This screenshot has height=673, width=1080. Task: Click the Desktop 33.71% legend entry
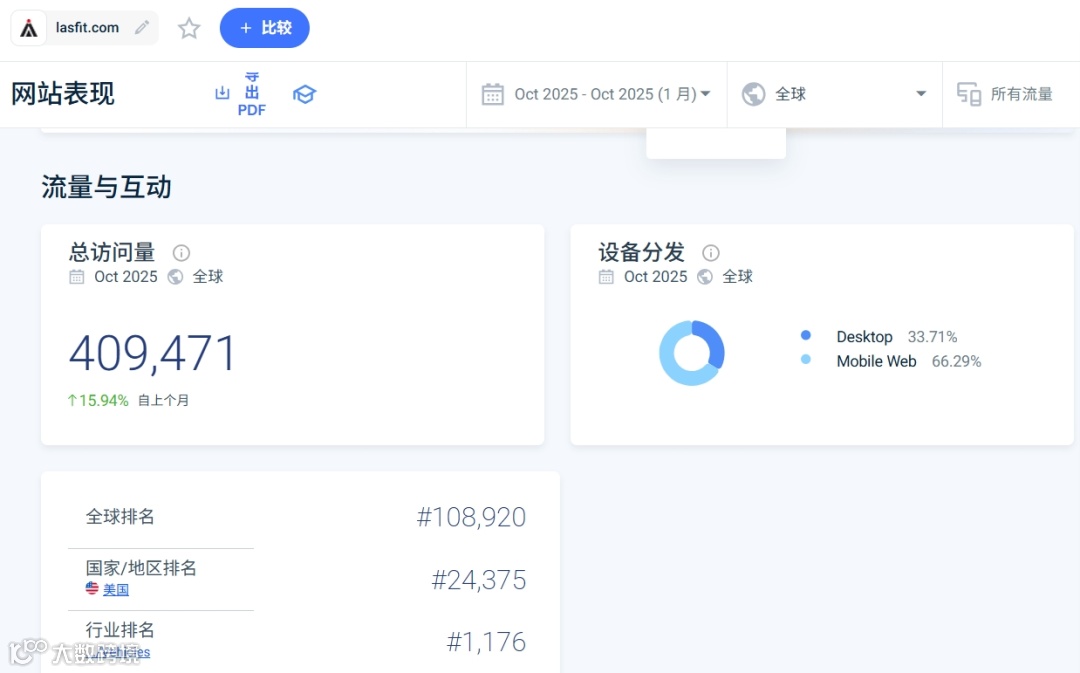point(896,337)
